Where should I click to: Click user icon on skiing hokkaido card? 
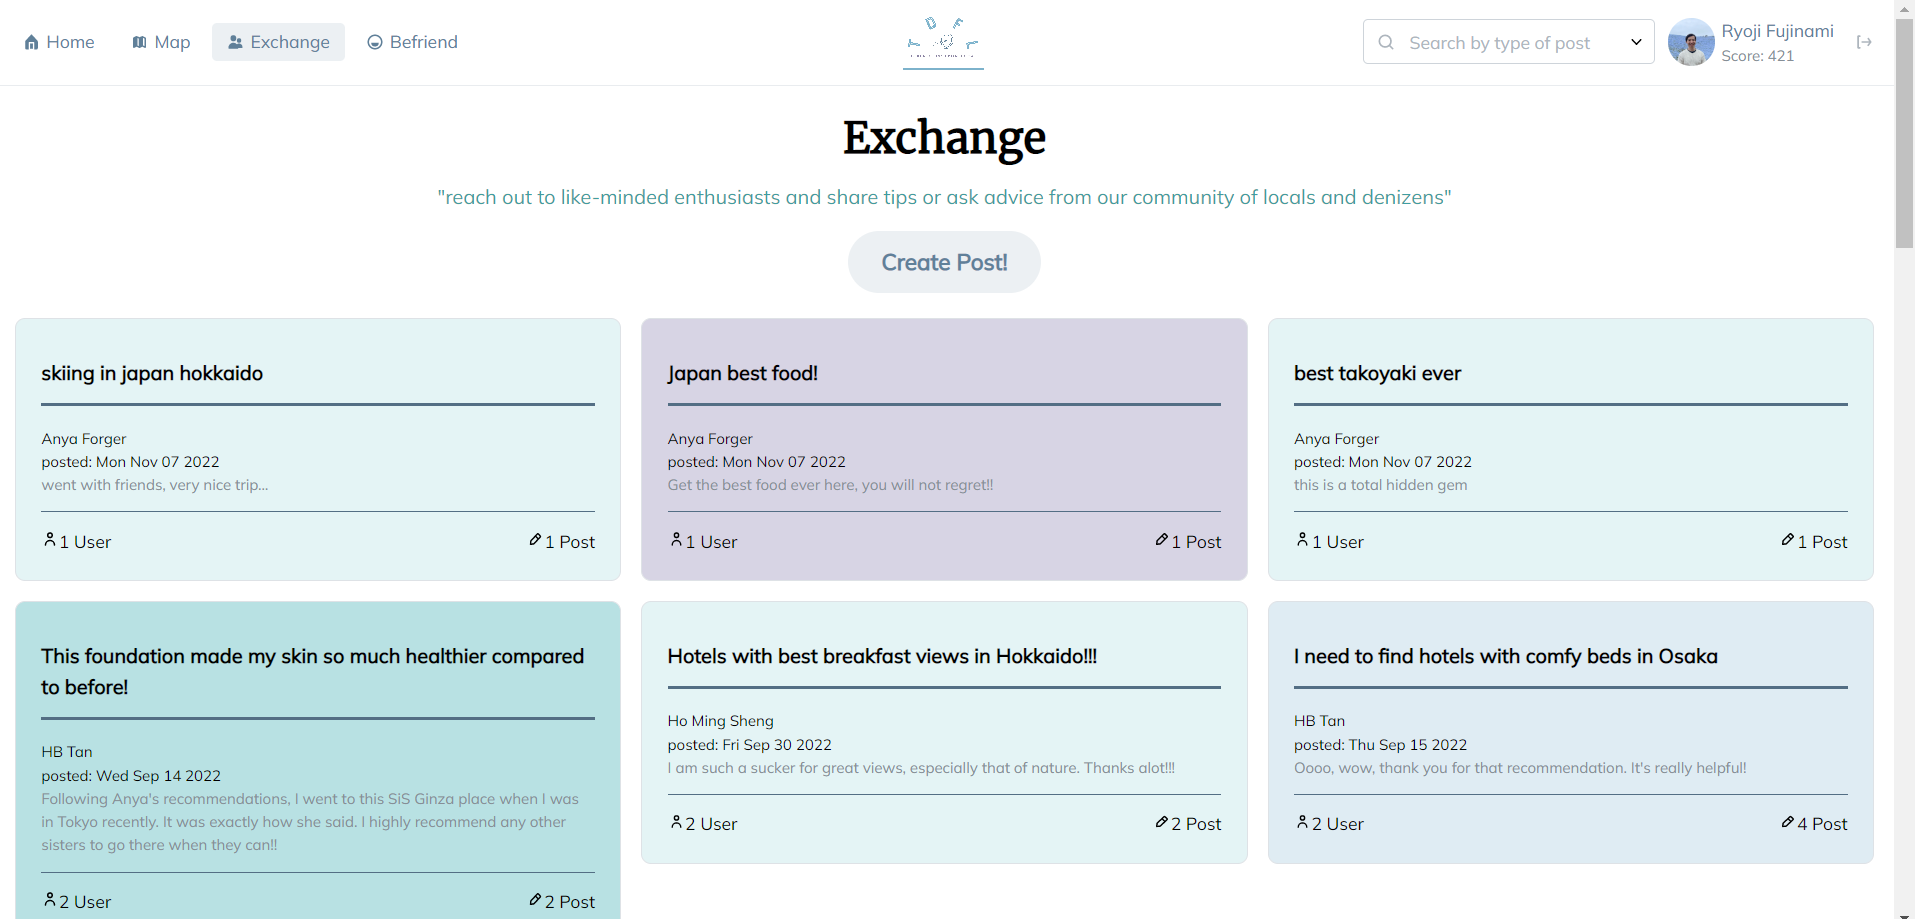(50, 540)
